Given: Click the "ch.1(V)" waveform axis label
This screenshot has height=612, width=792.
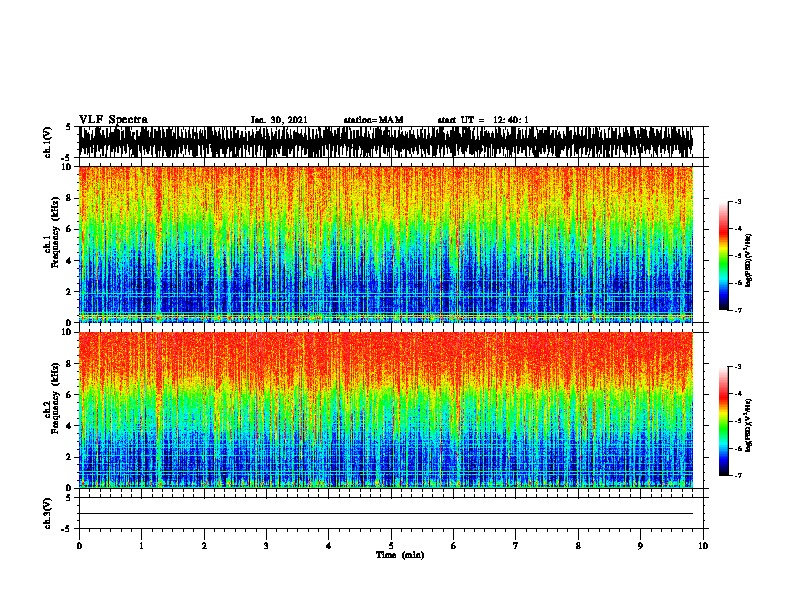Looking at the screenshot, I should (x=48, y=142).
